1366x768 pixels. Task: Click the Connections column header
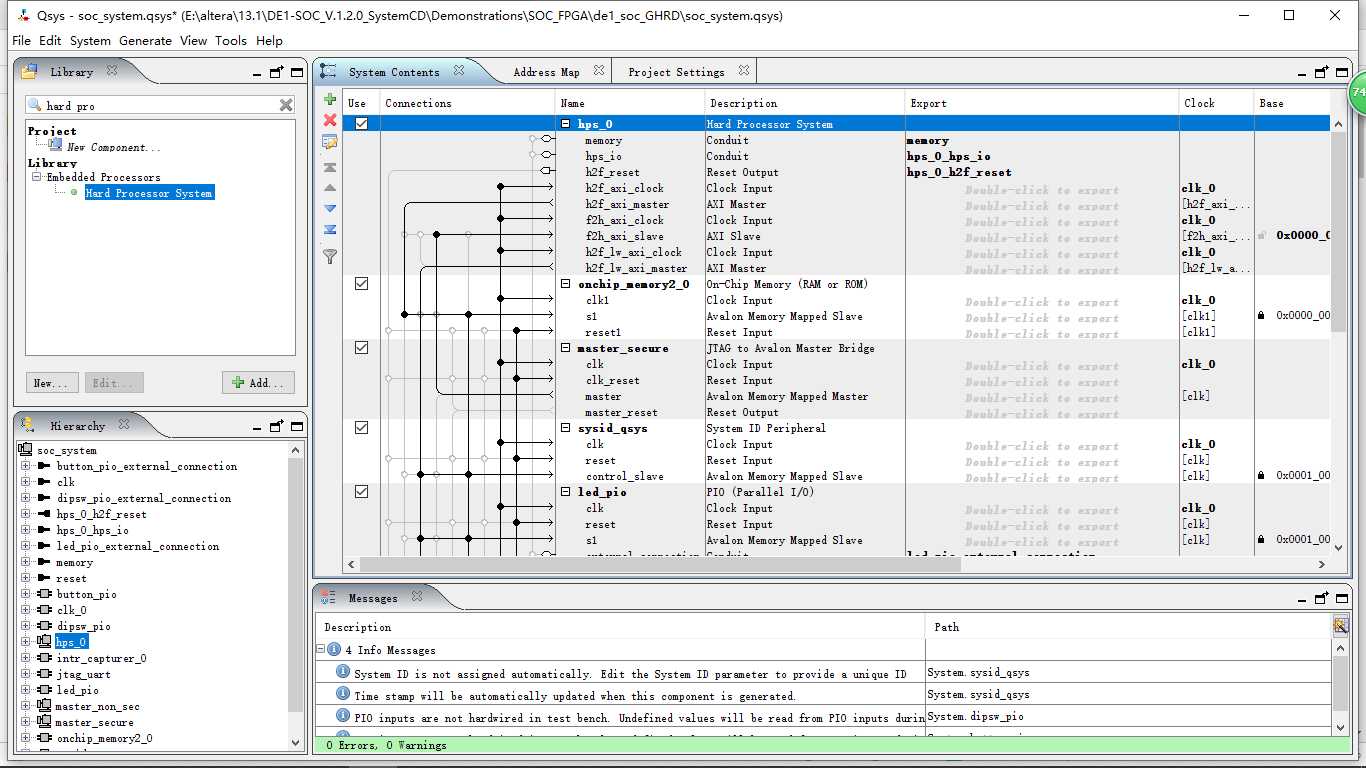467,103
